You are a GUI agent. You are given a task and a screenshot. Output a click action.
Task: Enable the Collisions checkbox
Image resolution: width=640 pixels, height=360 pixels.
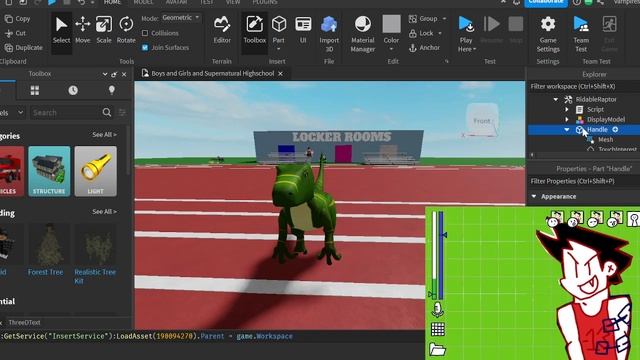(145, 33)
